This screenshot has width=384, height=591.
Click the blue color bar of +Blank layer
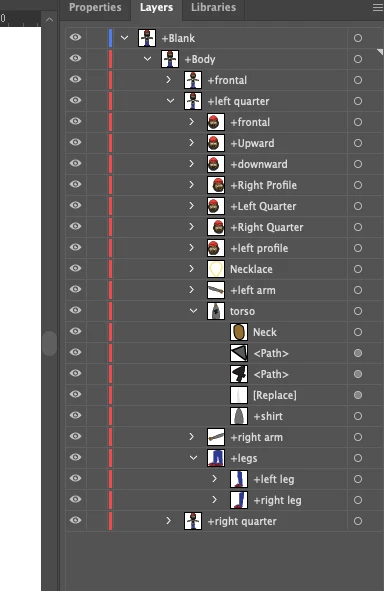point(110,38)
